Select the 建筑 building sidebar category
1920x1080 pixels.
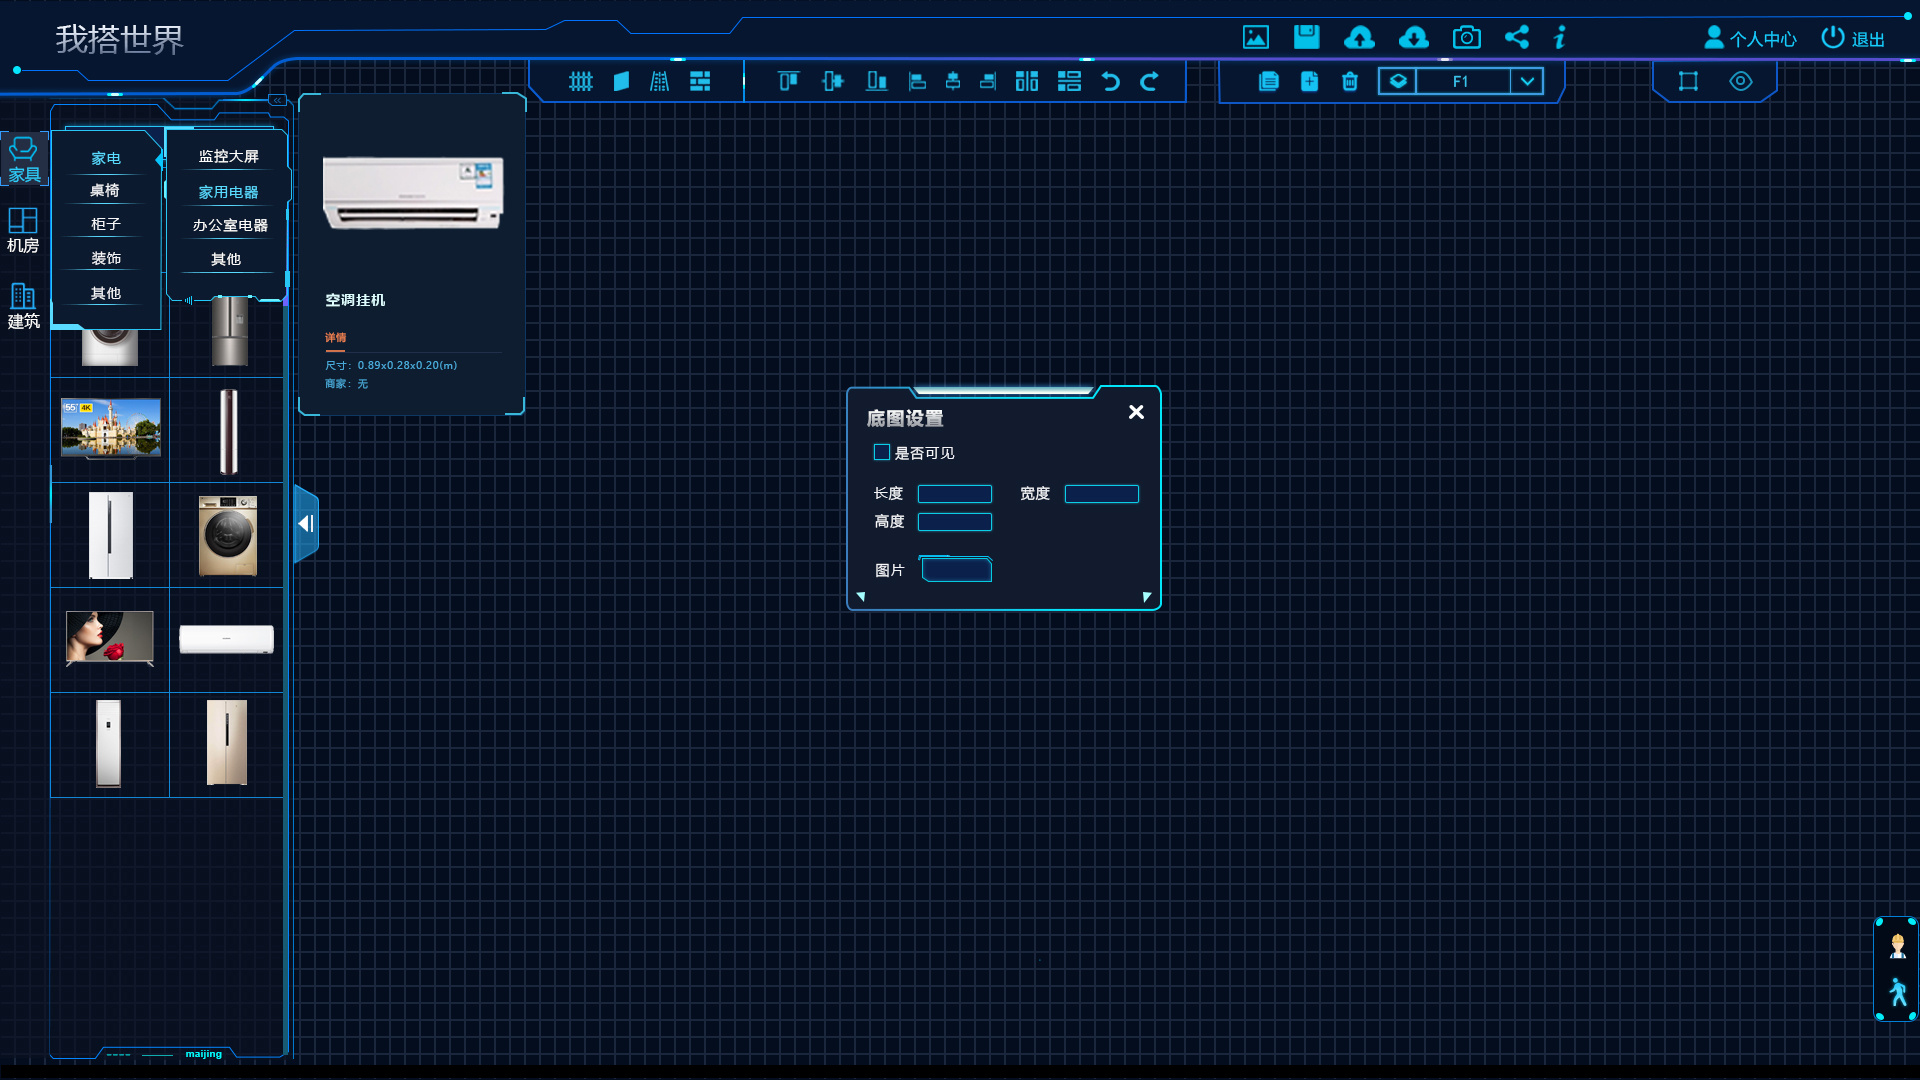point(23,307)
